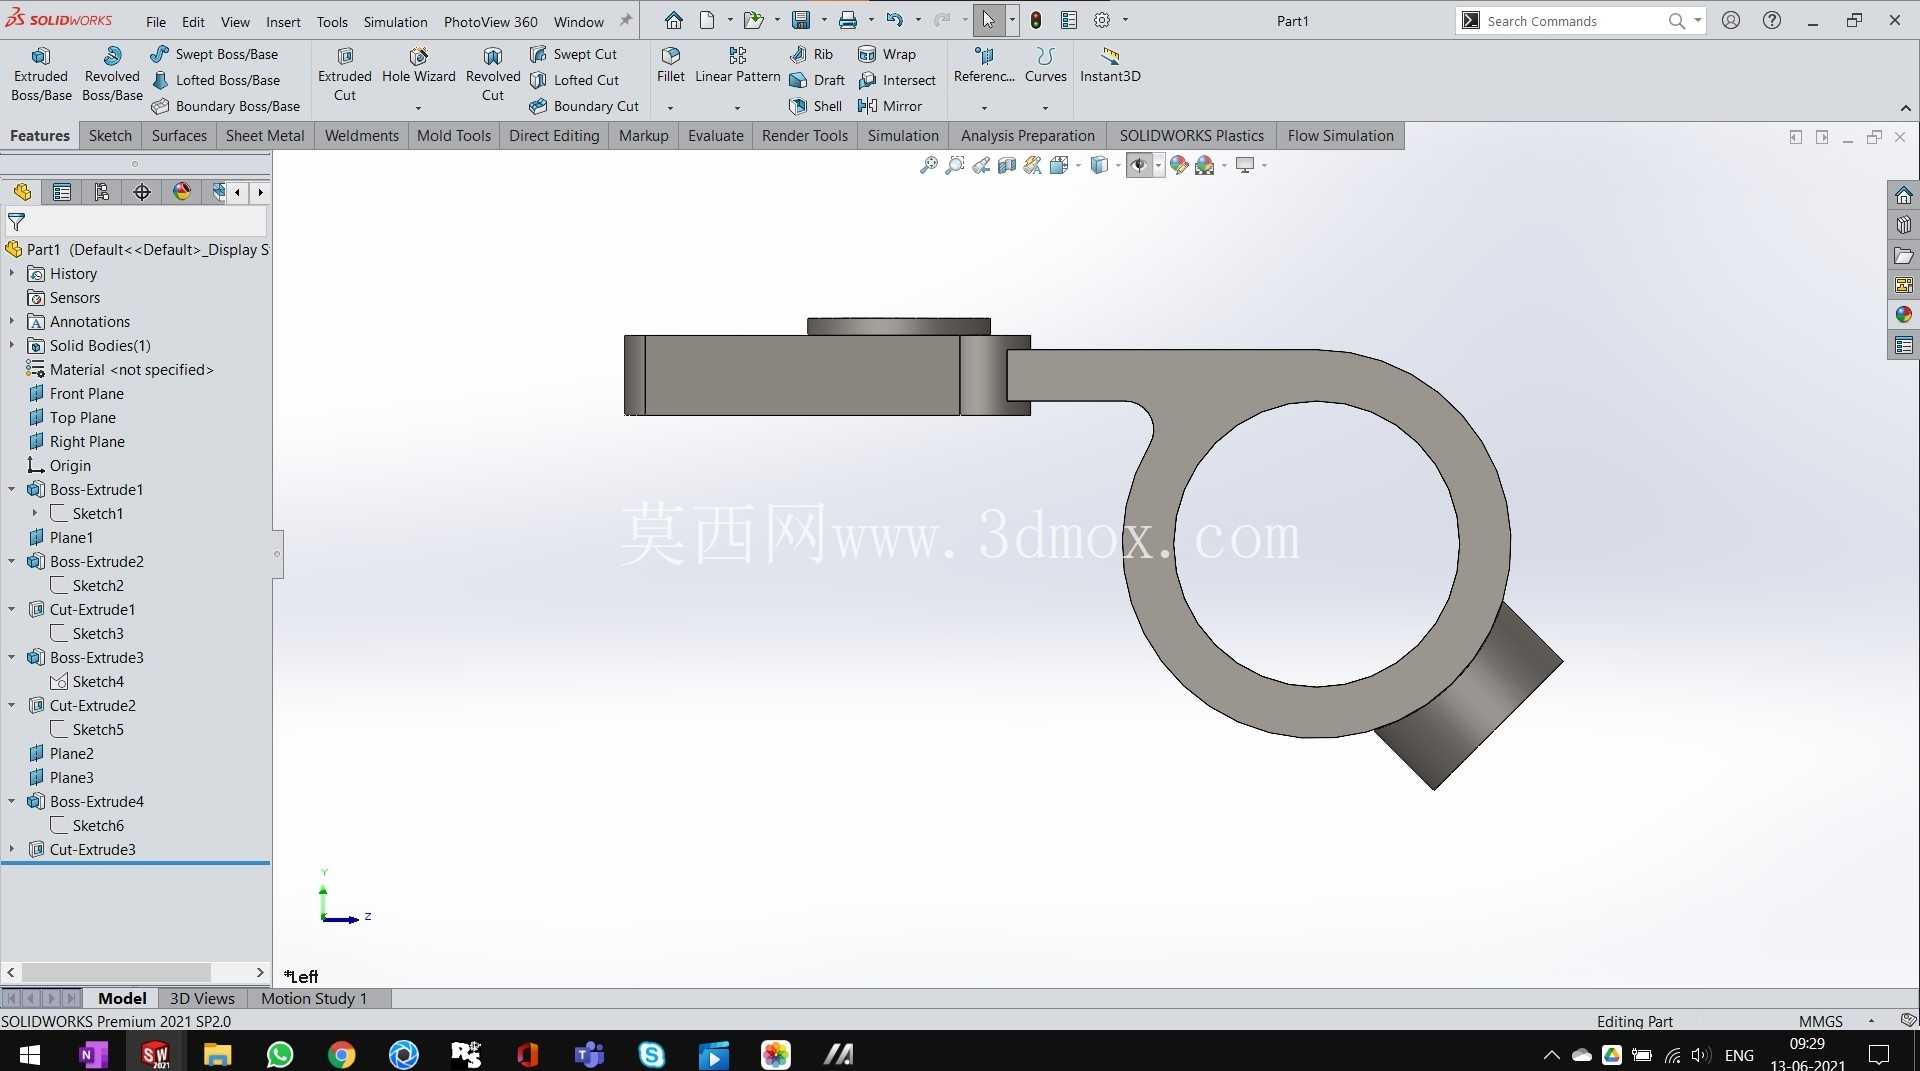Image resolution: width=1920 pixels, height=1071 pixels.
Task: Open the ConfigurationManager tab icon
Action: 102,192
